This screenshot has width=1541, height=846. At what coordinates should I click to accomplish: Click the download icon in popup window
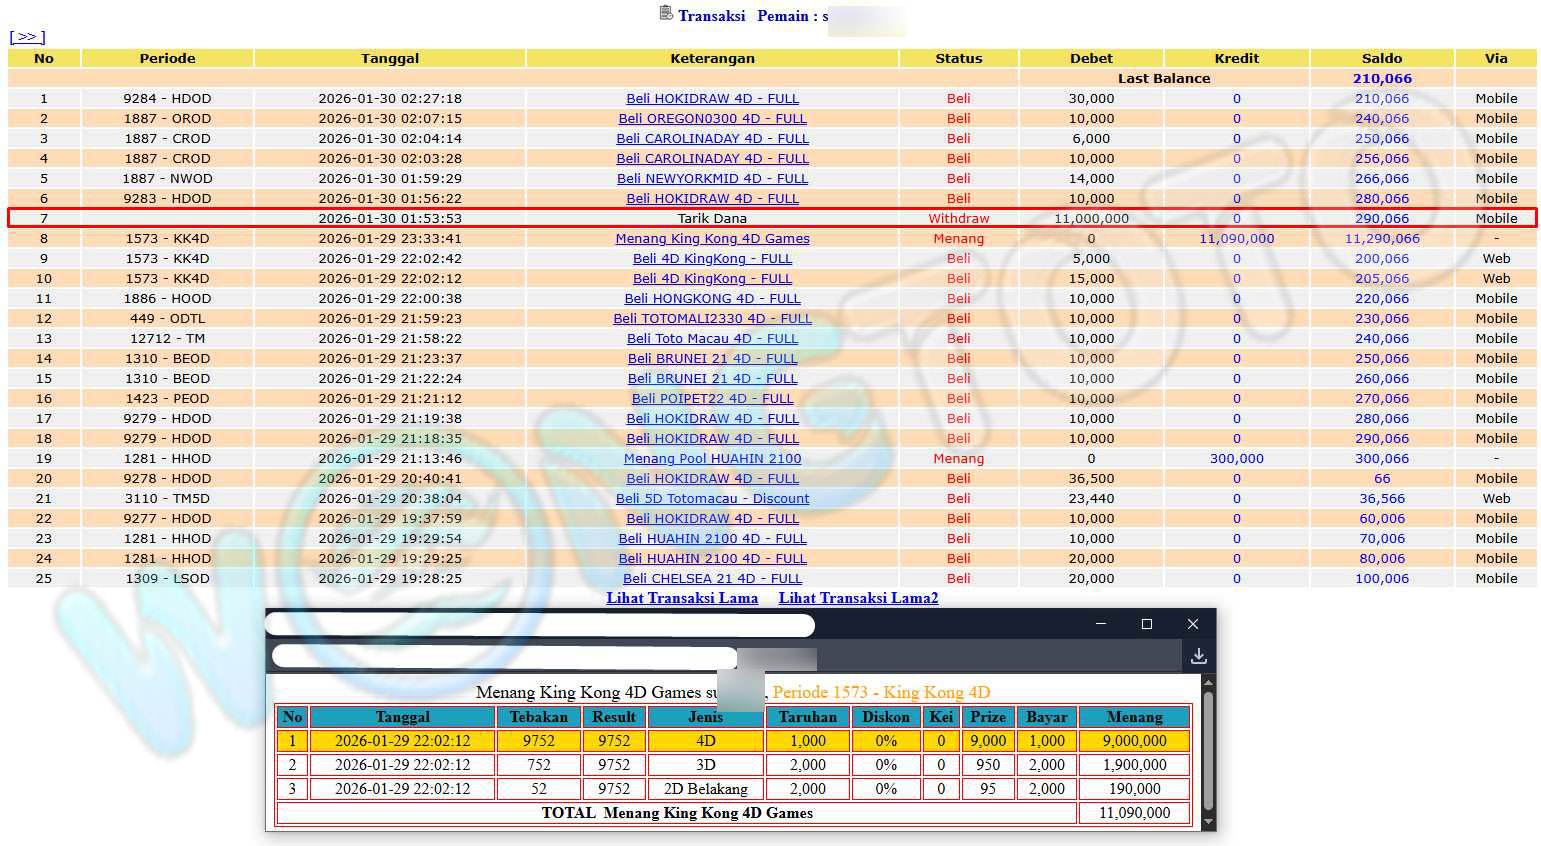(x=1198, y=656)
